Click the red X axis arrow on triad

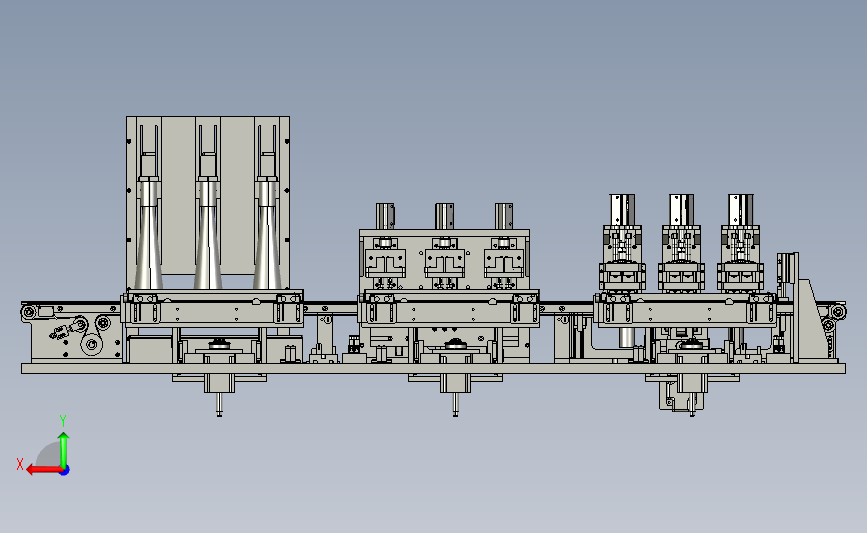click(43, 470)
